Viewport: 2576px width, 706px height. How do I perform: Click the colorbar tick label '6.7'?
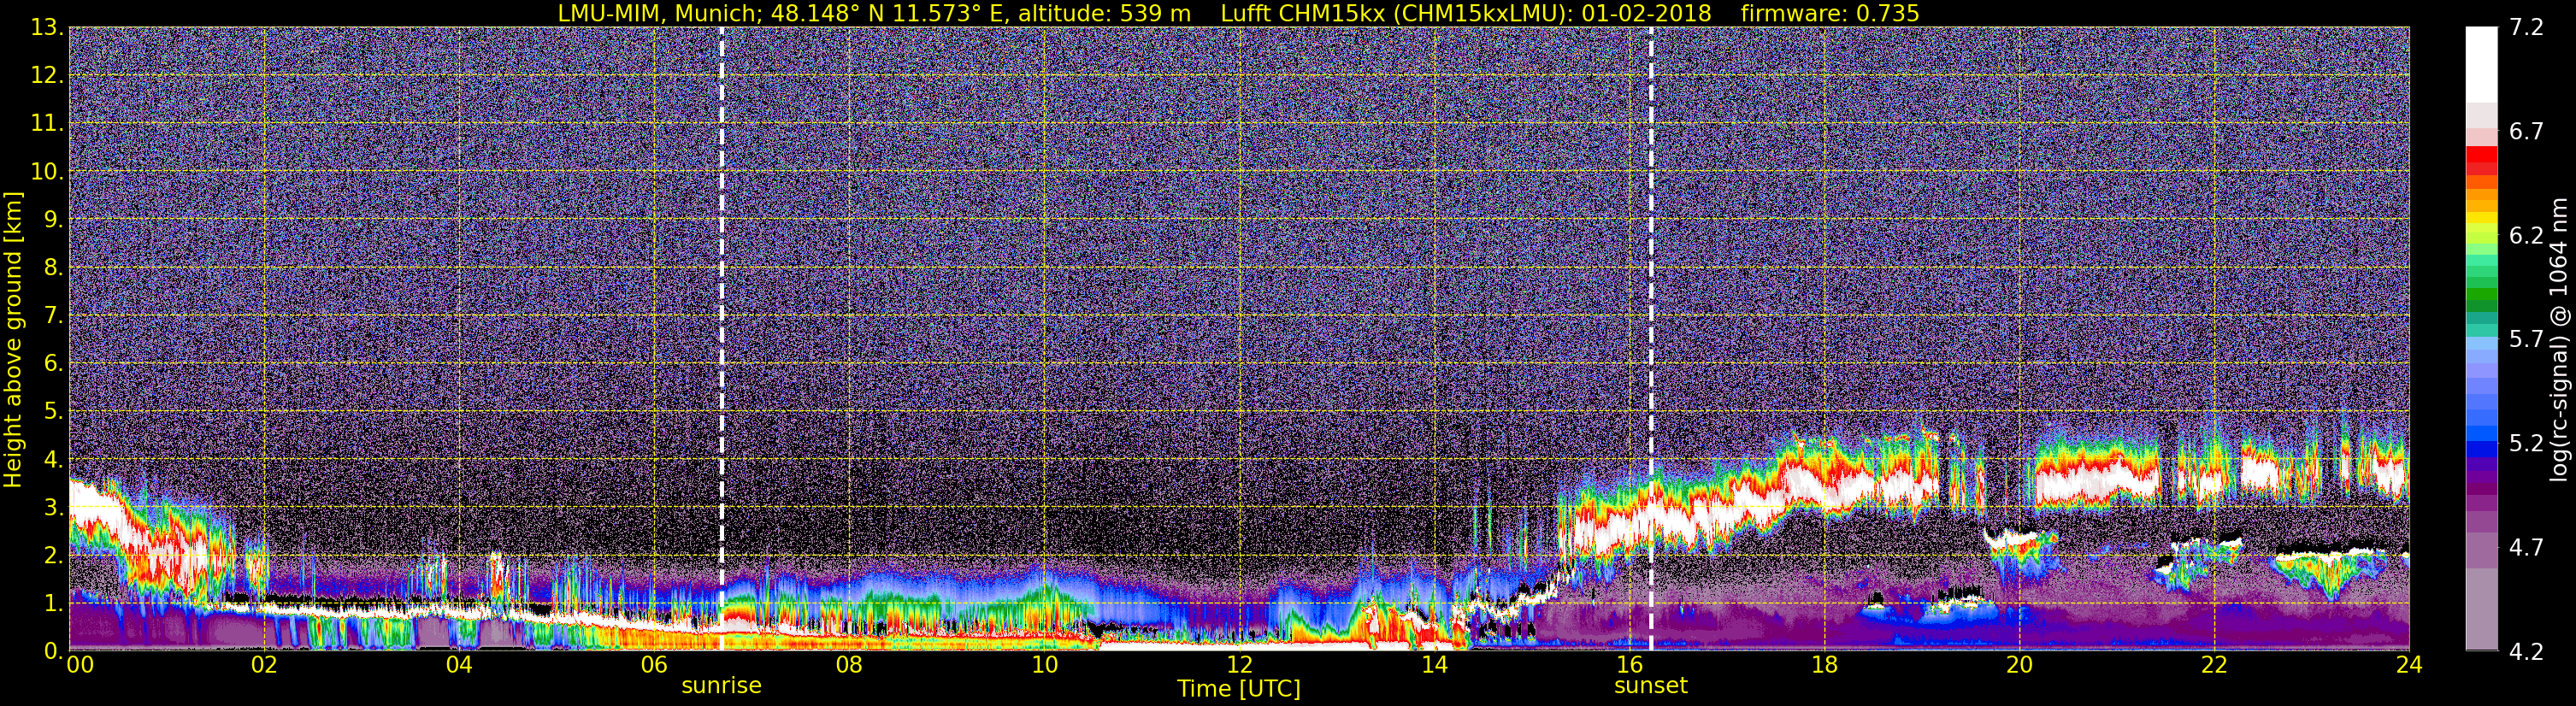pyautogui.click(x=2526, y=132)
